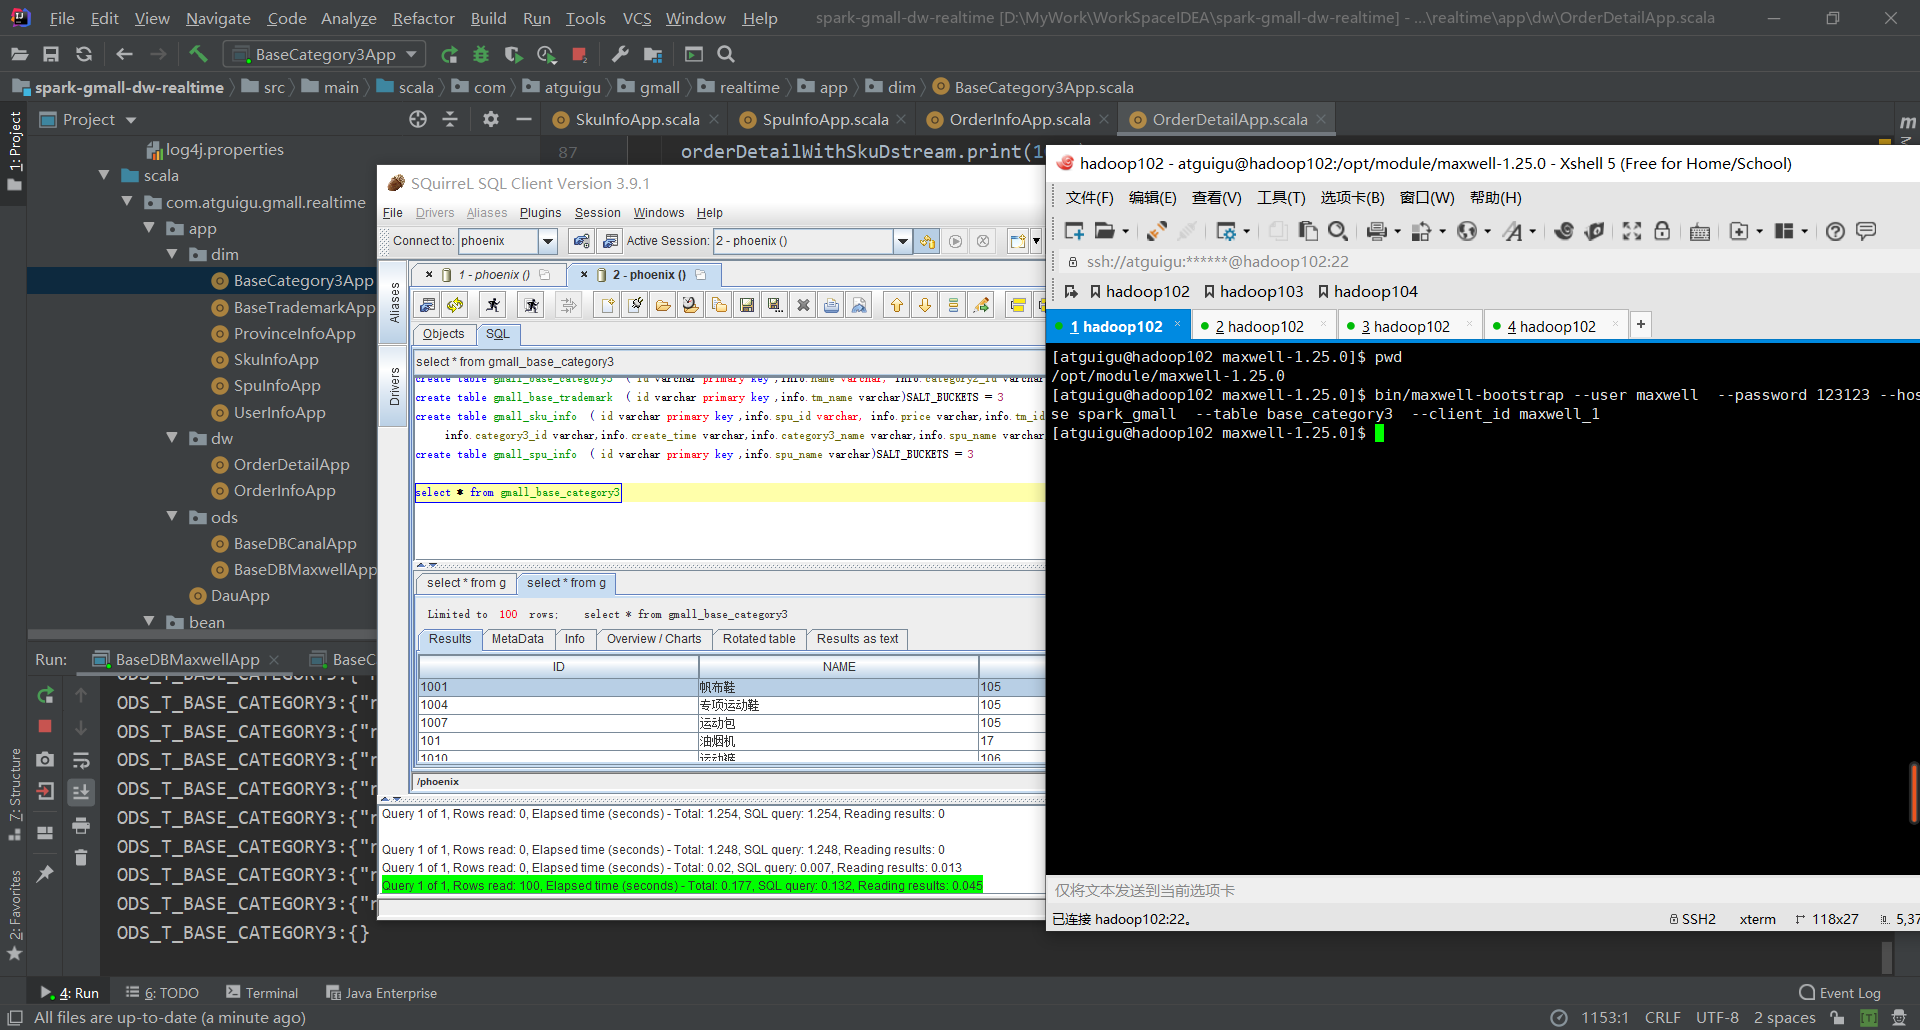Click the help question-mark icon in Xshell toolbar
The height and width of the screenshot is (1030, 1920).
click(x=1835, y=231)
